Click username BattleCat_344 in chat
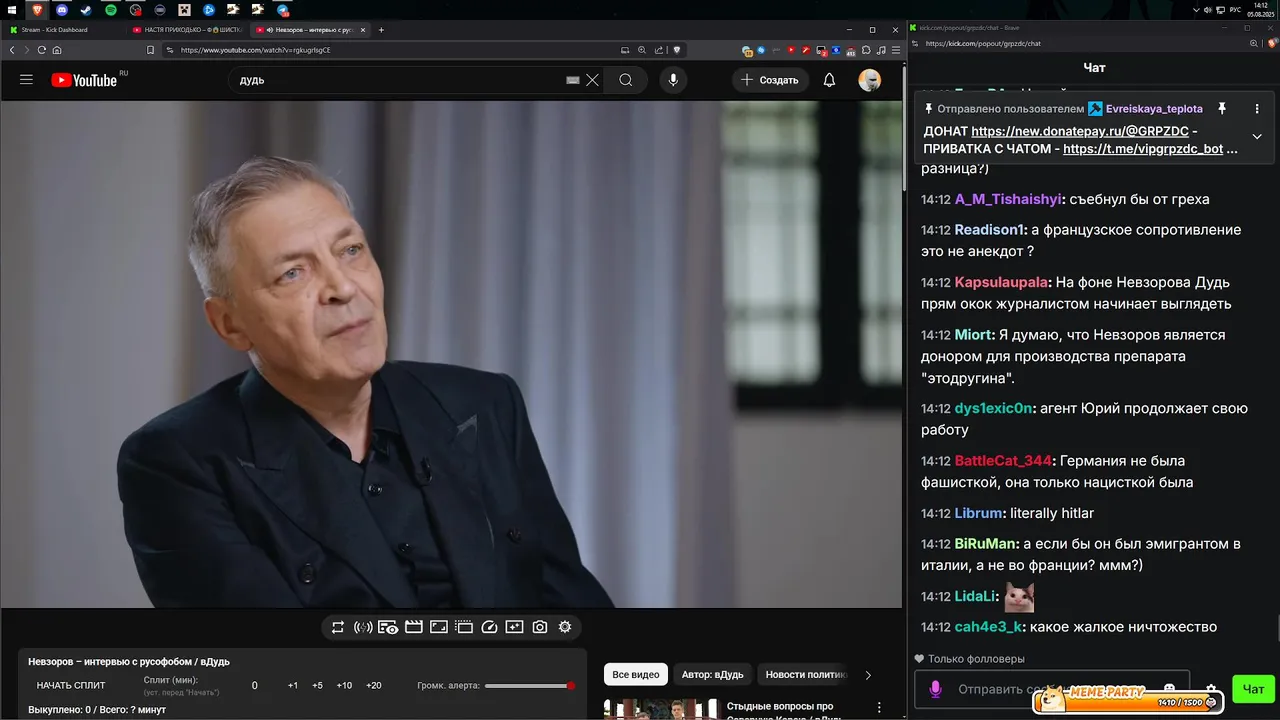 pos(1003,461)
